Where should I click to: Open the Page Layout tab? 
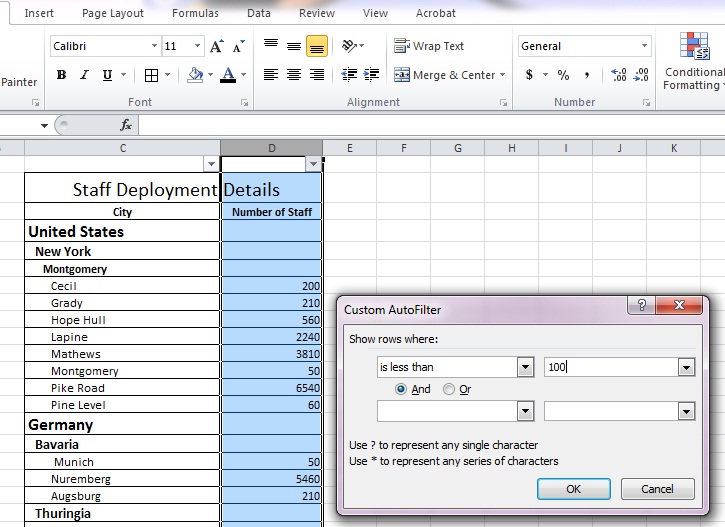(x=113, y=13)
